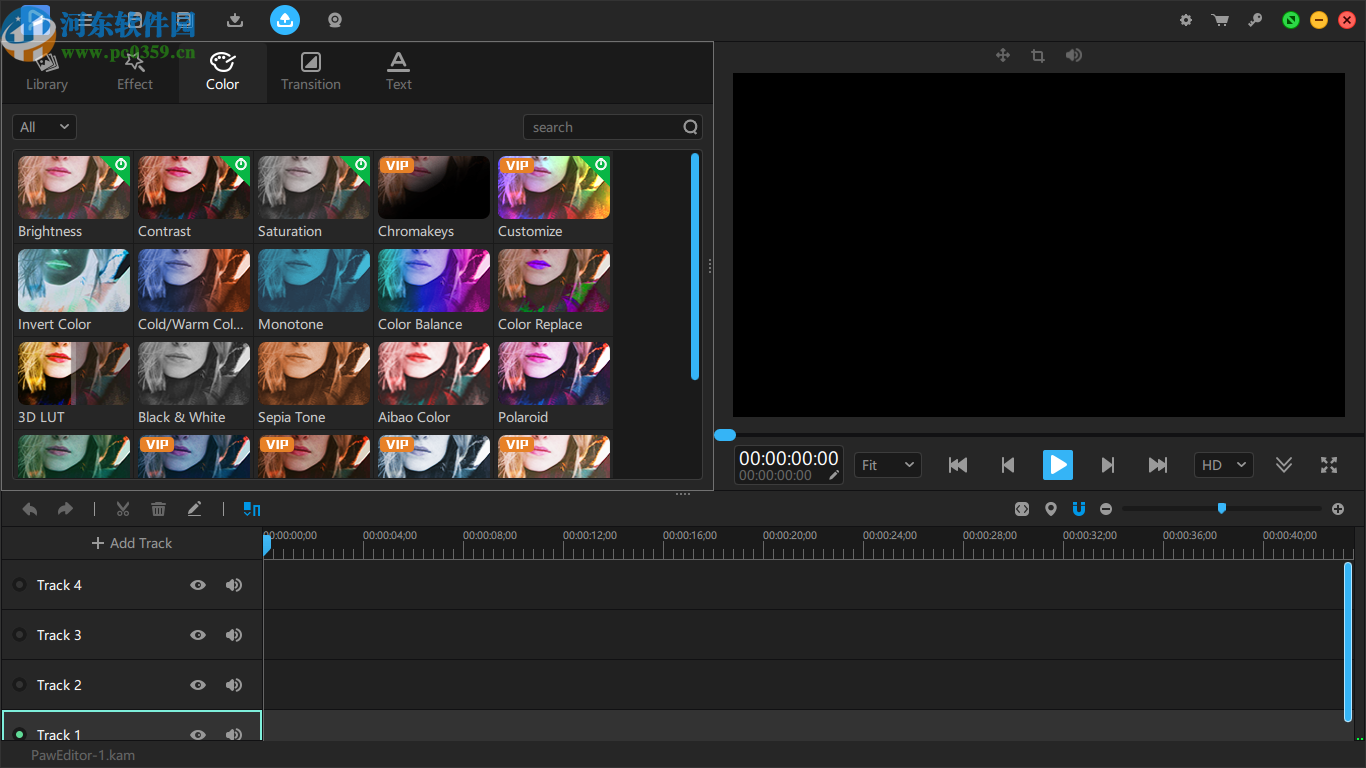Open the shopping cart icon
1366x768 pixels.
pyautogui.click(x=1220, y=20)
